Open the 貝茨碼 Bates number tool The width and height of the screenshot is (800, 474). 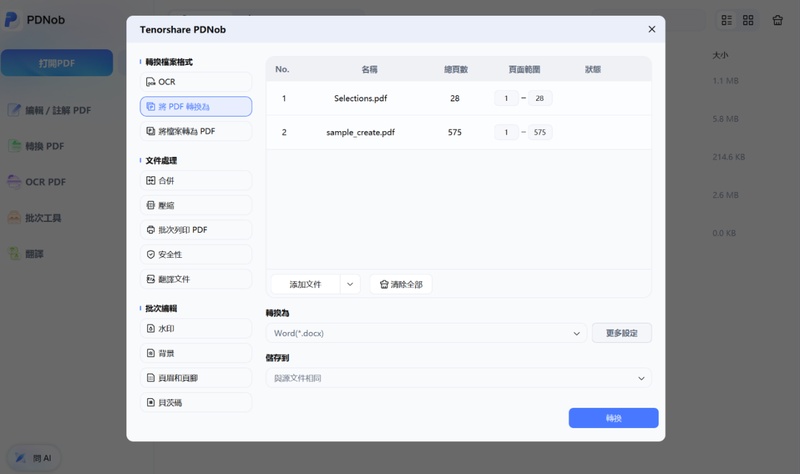point(196,403)
